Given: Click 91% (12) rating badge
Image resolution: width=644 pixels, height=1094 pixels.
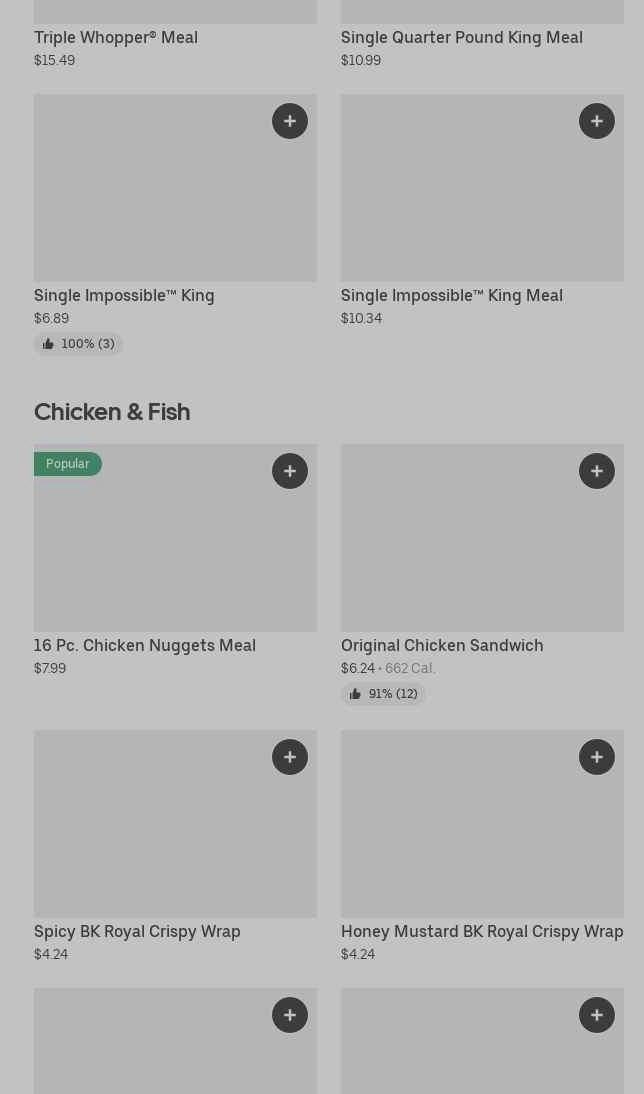Looking at the screenshot, I should 384,694.
